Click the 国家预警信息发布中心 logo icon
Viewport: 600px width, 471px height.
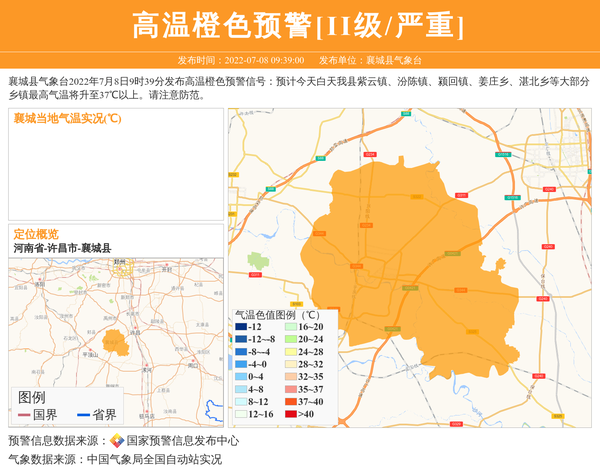pyautogui.click(x=117, y=441)
